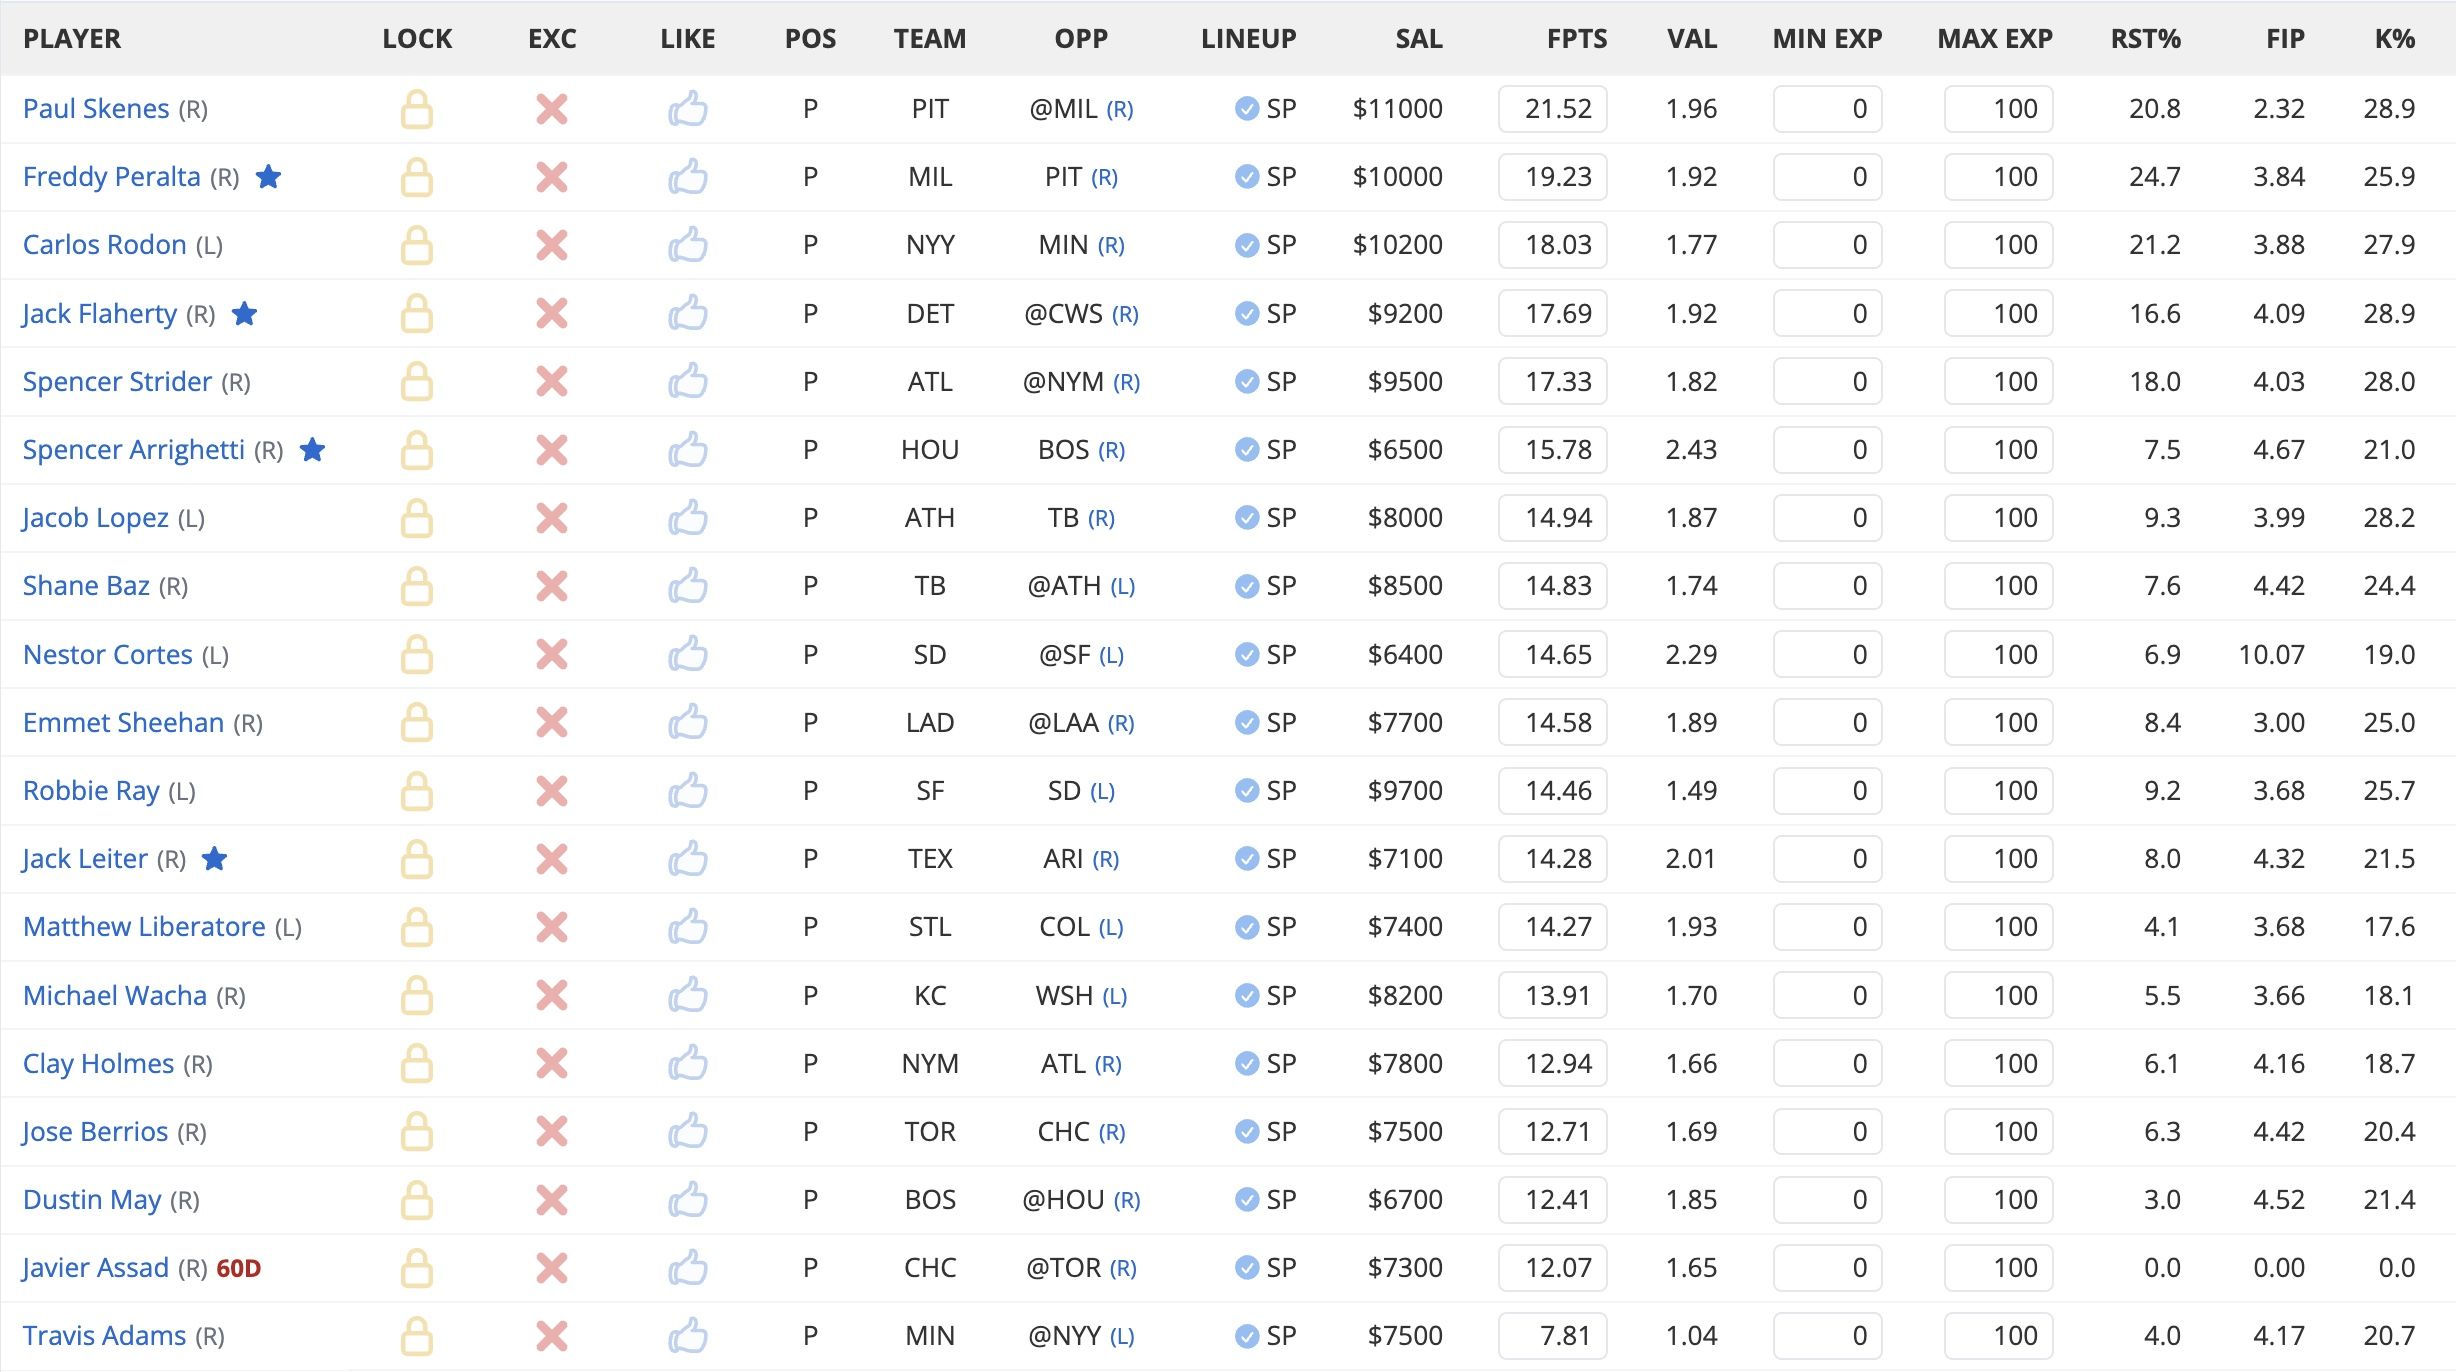
Task: Edit Travis Adams FPTS field 7.81
Action: (1553, 1336)
